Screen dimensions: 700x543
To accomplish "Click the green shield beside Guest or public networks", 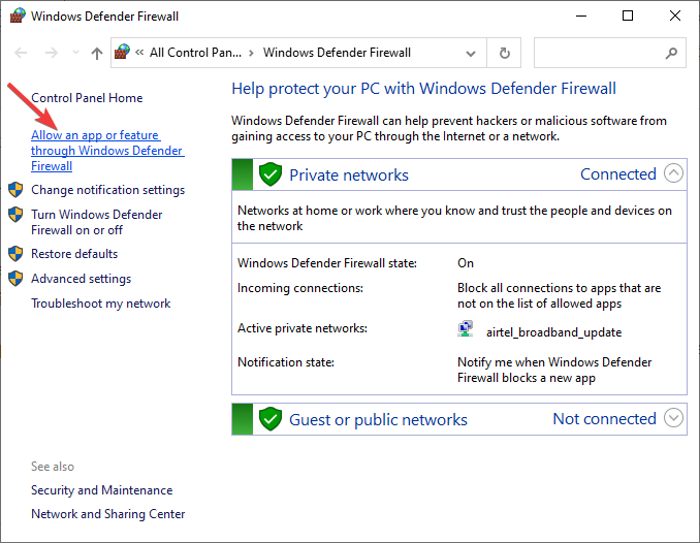I will (x=271, y=419).
